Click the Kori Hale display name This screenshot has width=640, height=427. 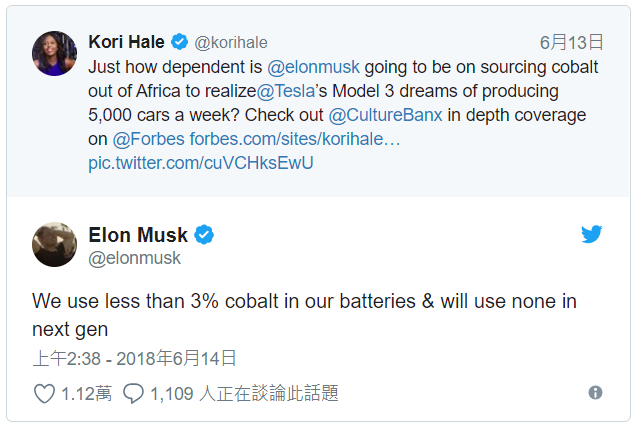click(x=128, y=42)
